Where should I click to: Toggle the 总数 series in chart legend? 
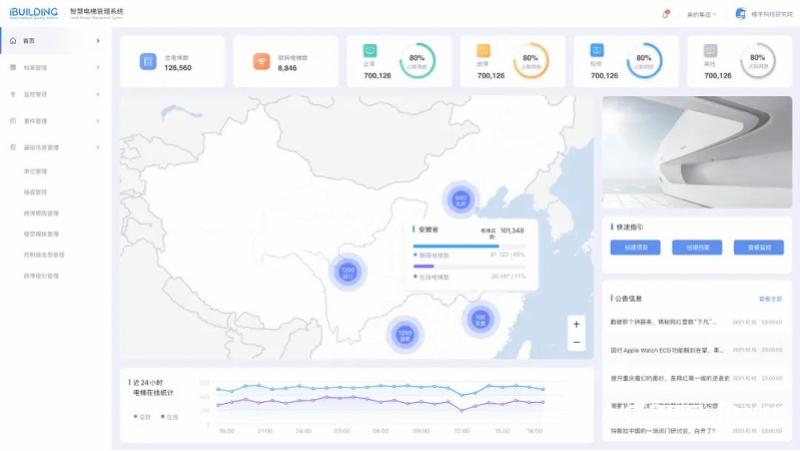141,415
